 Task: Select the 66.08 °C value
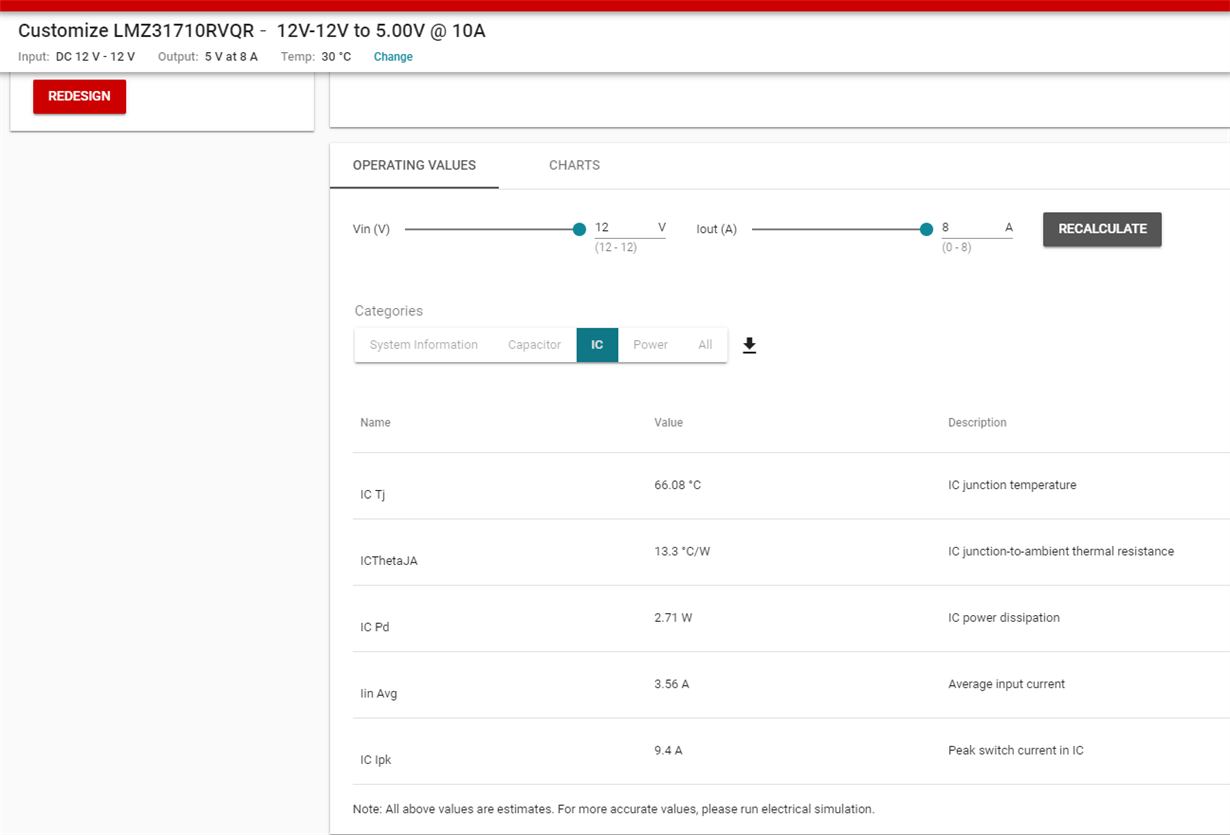[x=677, y=485]
